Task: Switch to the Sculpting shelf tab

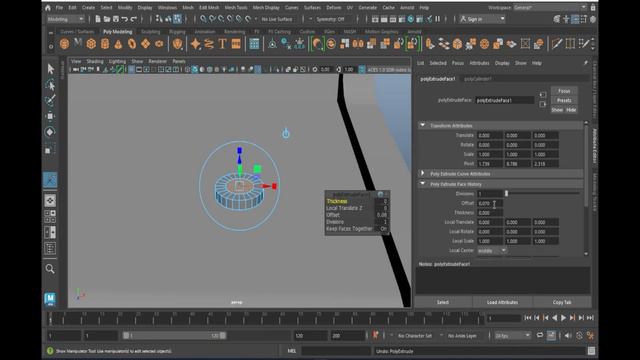Action: pyautogui.click(x=151, y=31)
